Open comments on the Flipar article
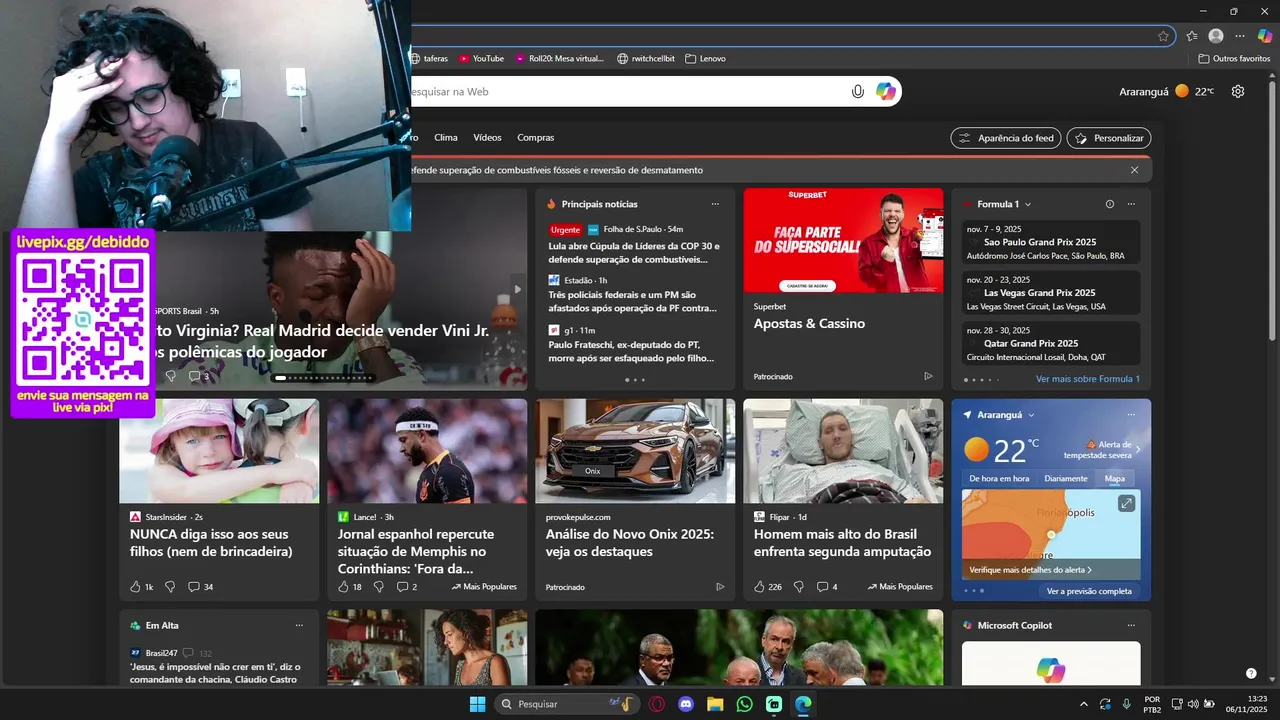Image resolution: width=1280 pixels, height=720 pixels. coord(827,587)
